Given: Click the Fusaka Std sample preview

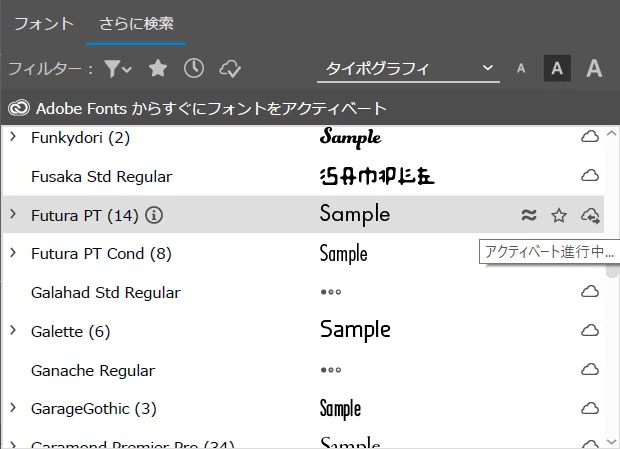Looking at the screenshot, I should point(377,177).
